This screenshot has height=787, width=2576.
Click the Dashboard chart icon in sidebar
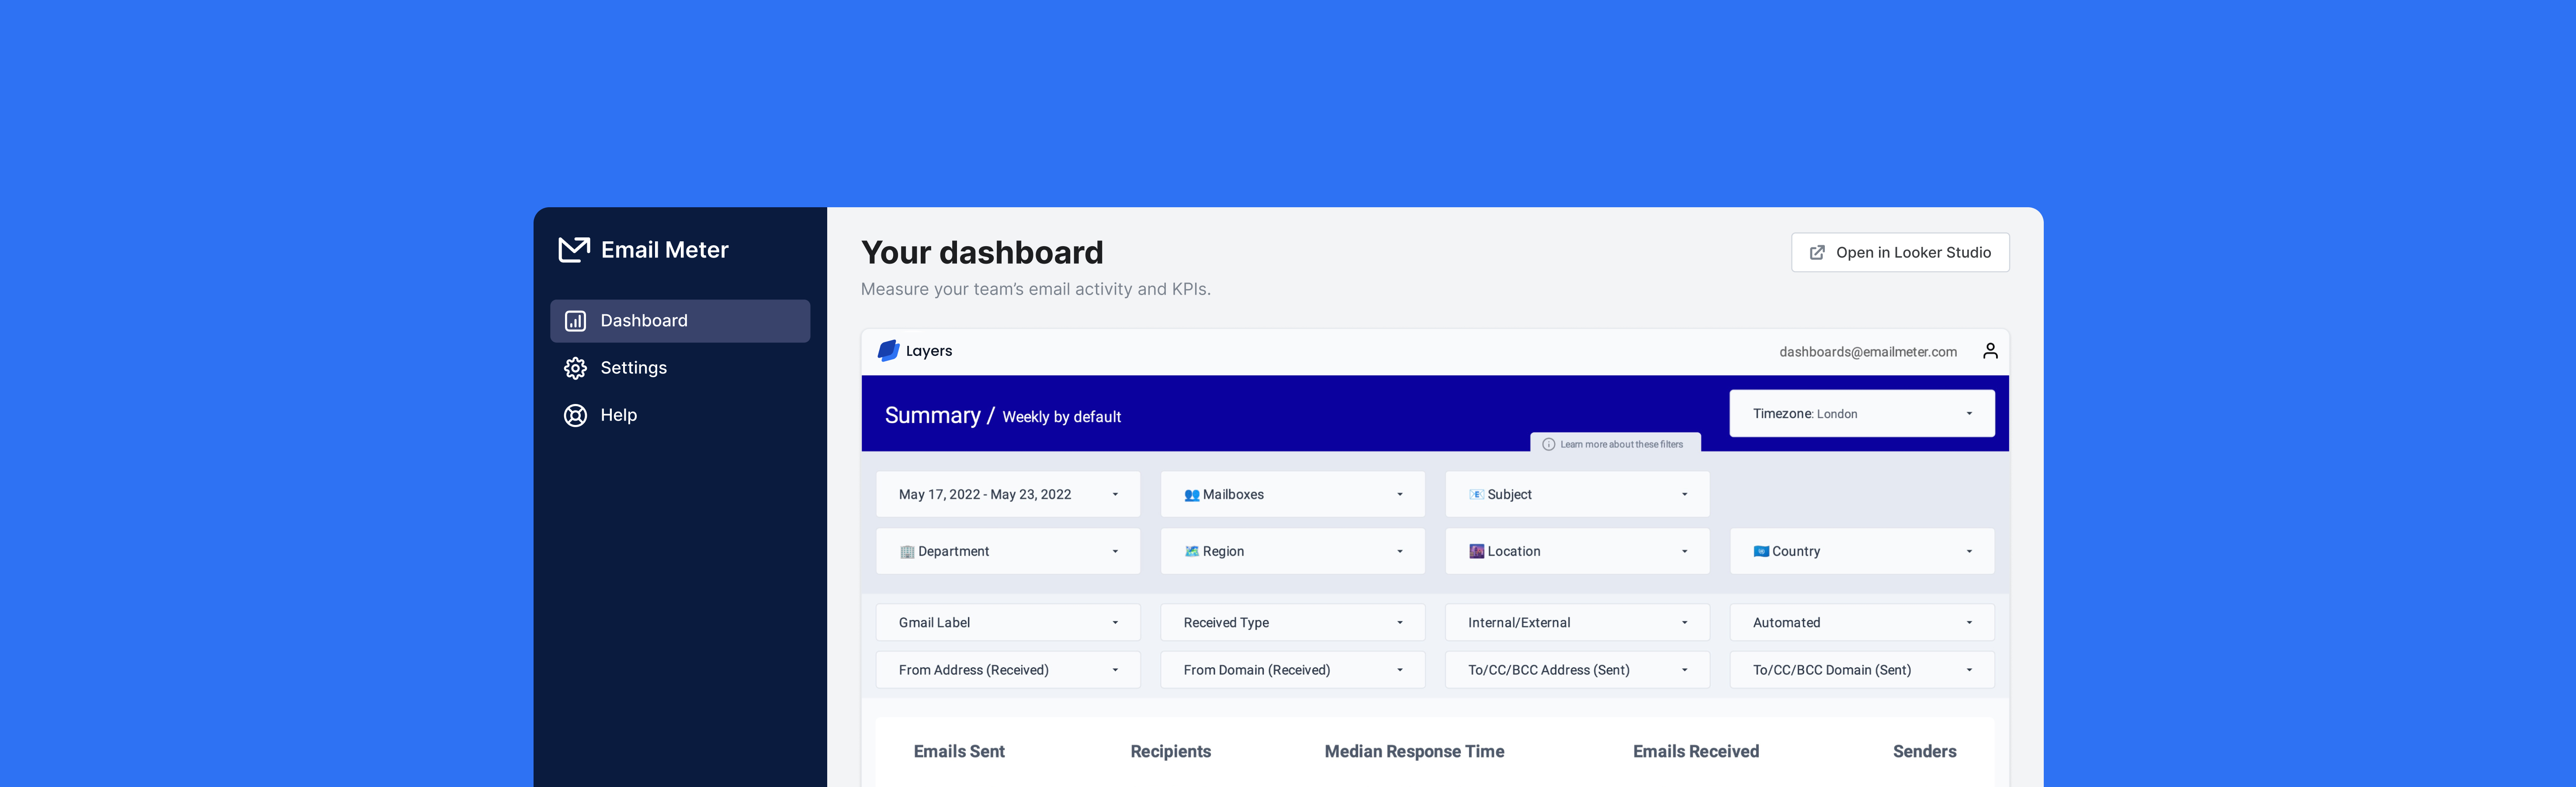point(575,321)
